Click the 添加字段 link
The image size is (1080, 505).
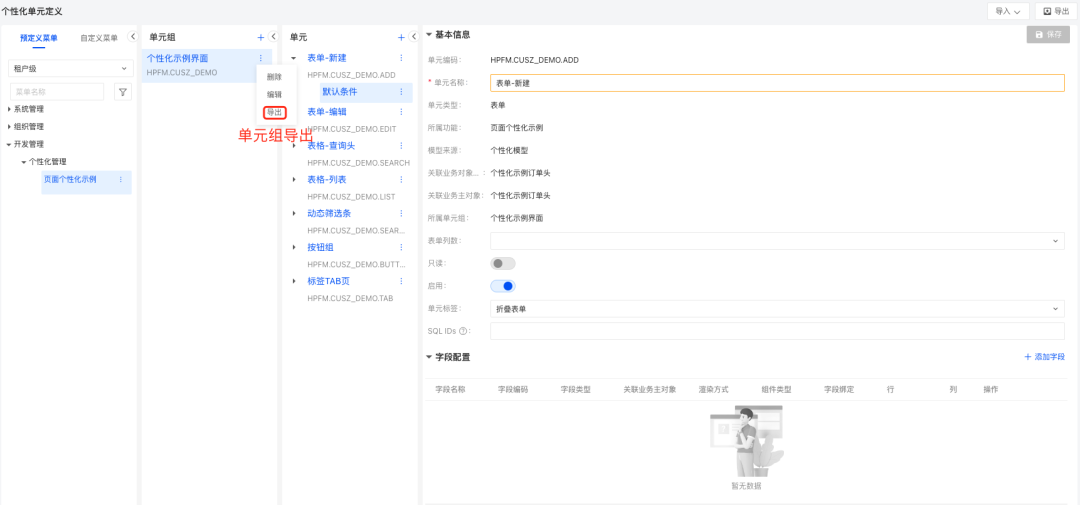click(1044, 357)
